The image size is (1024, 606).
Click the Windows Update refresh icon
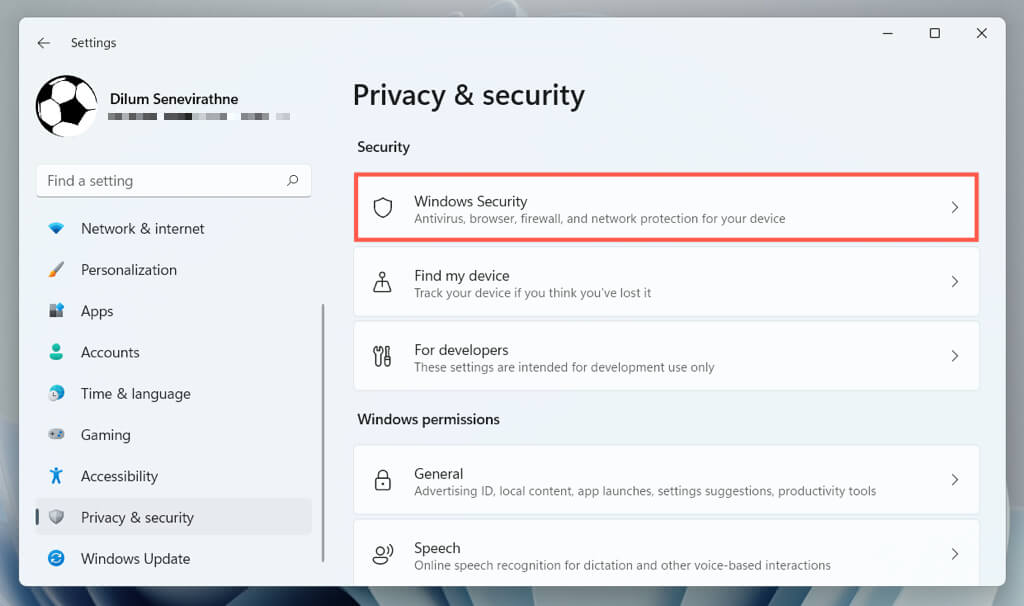(57, 559)
